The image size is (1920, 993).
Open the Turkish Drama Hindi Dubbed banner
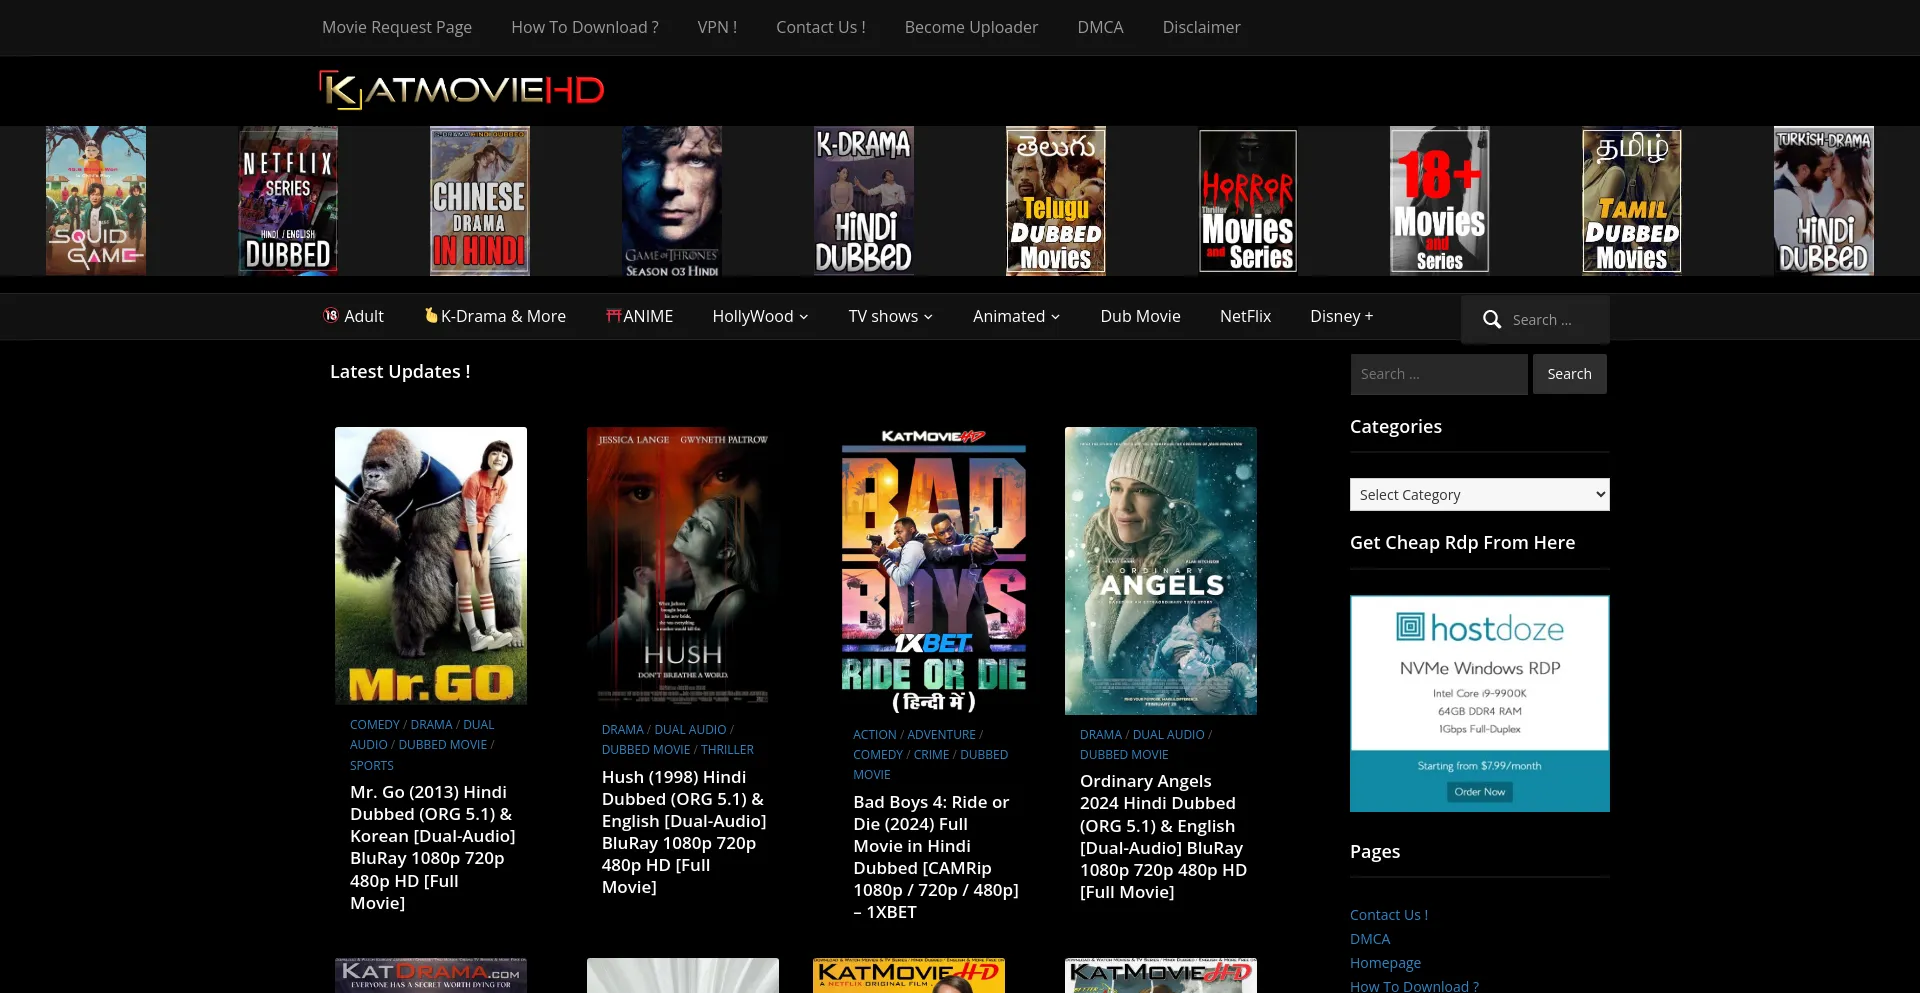1824,200
